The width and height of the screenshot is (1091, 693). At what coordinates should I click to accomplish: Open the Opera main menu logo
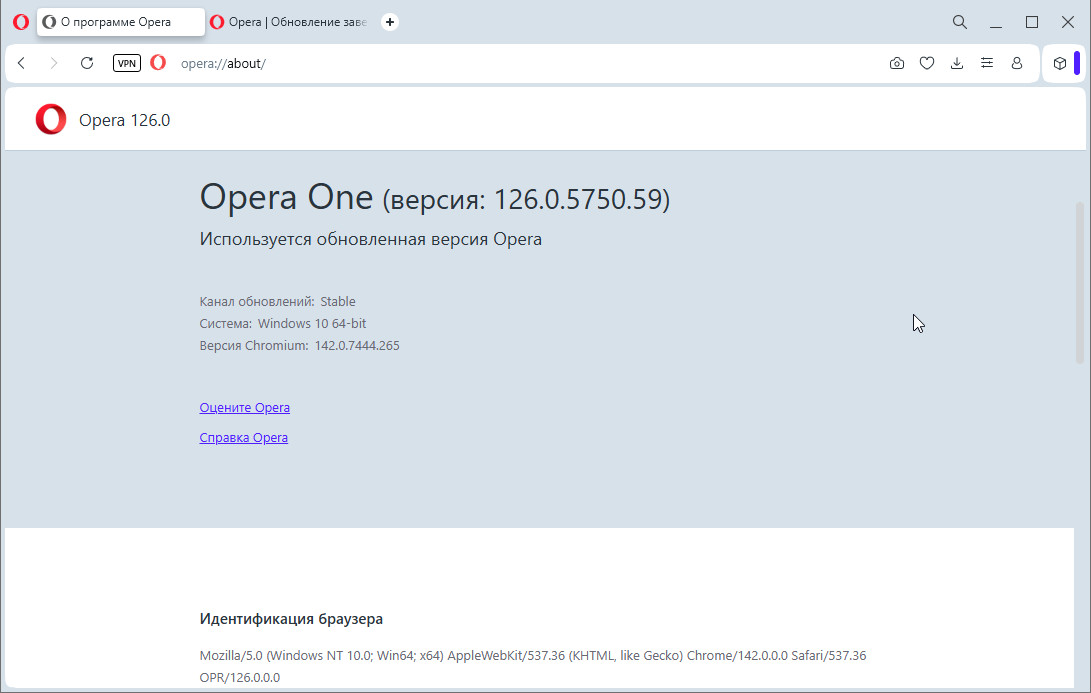pos(21,22)
